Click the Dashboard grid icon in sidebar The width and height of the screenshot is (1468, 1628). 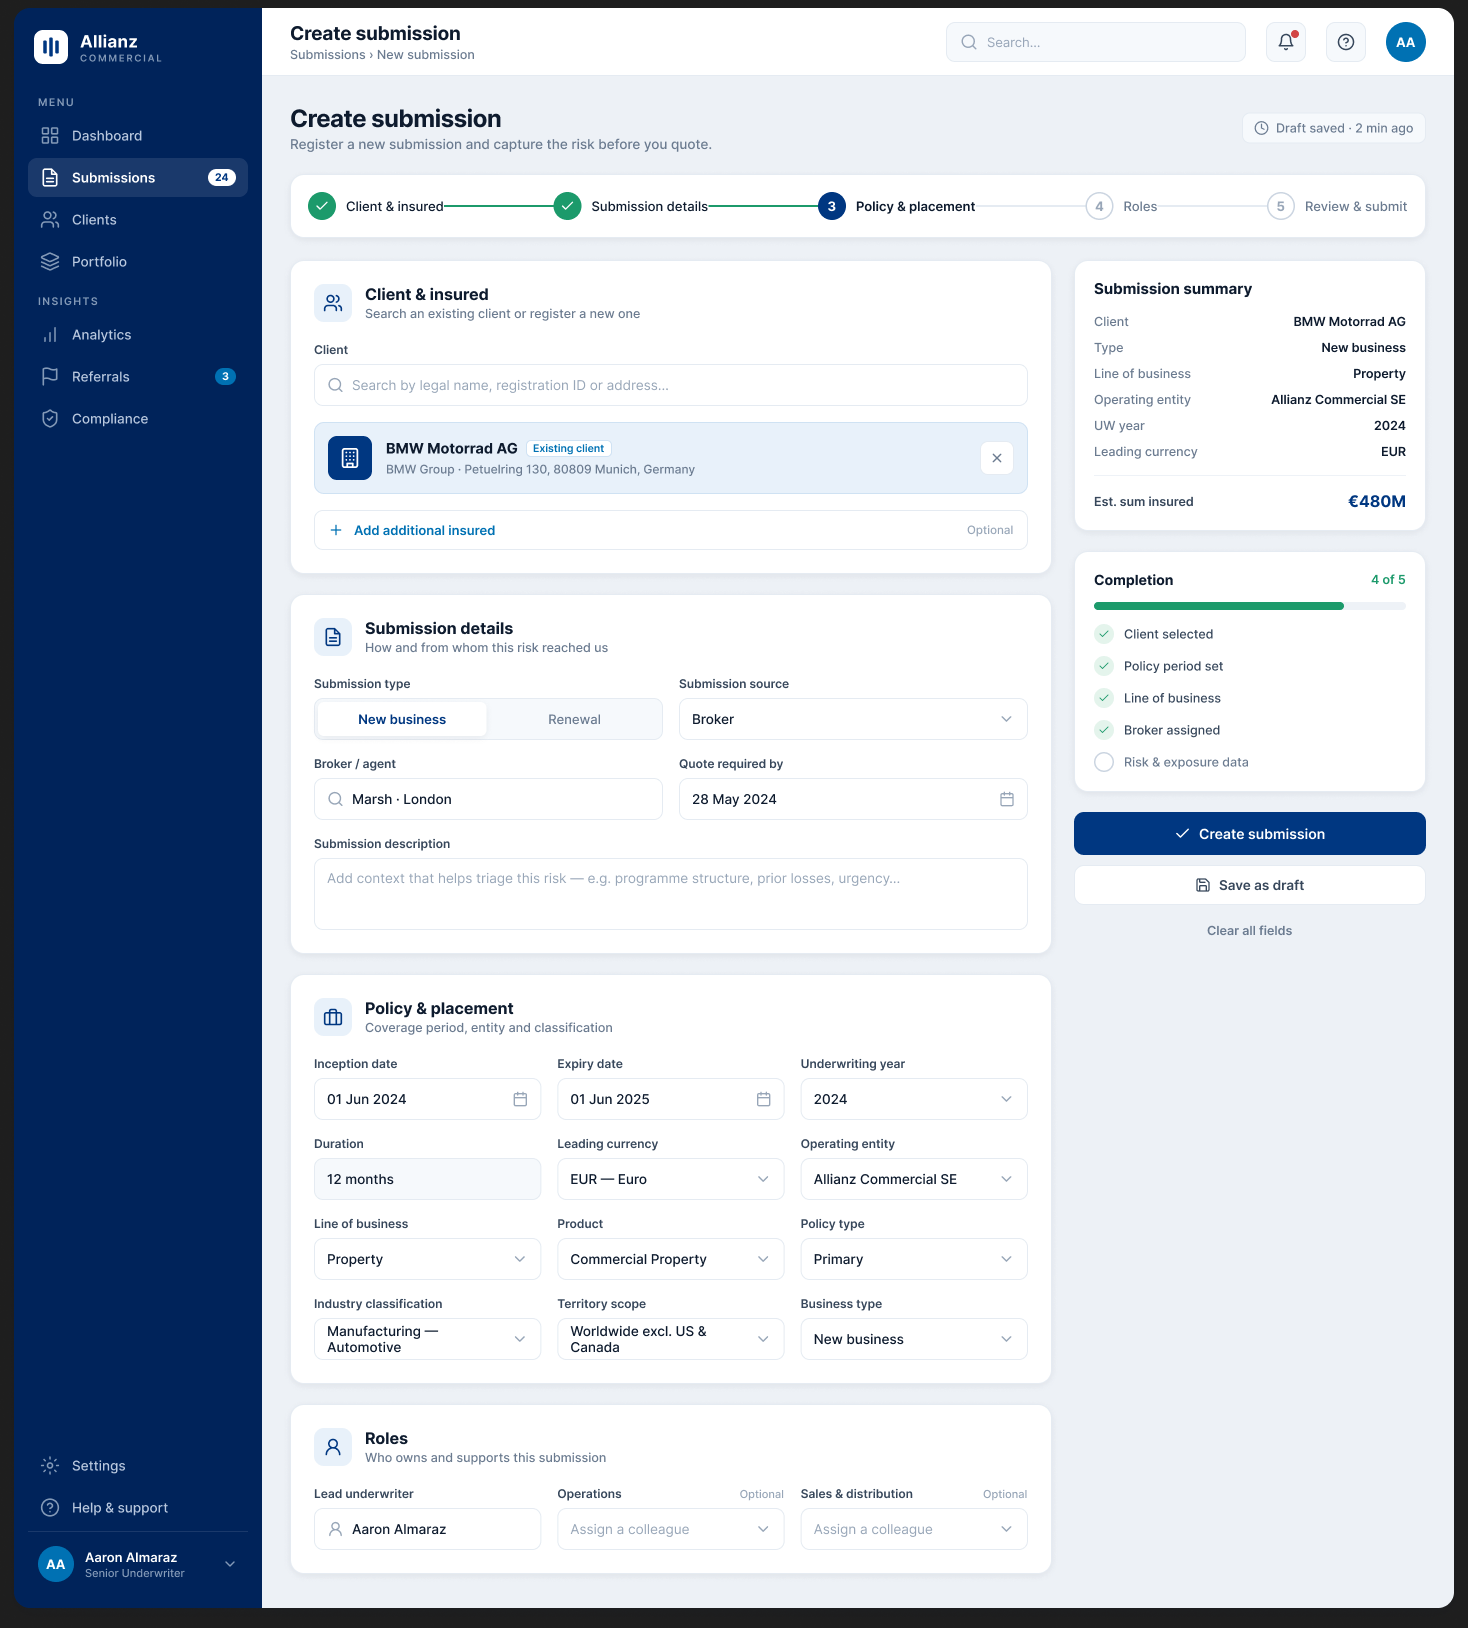coord(50,136)
